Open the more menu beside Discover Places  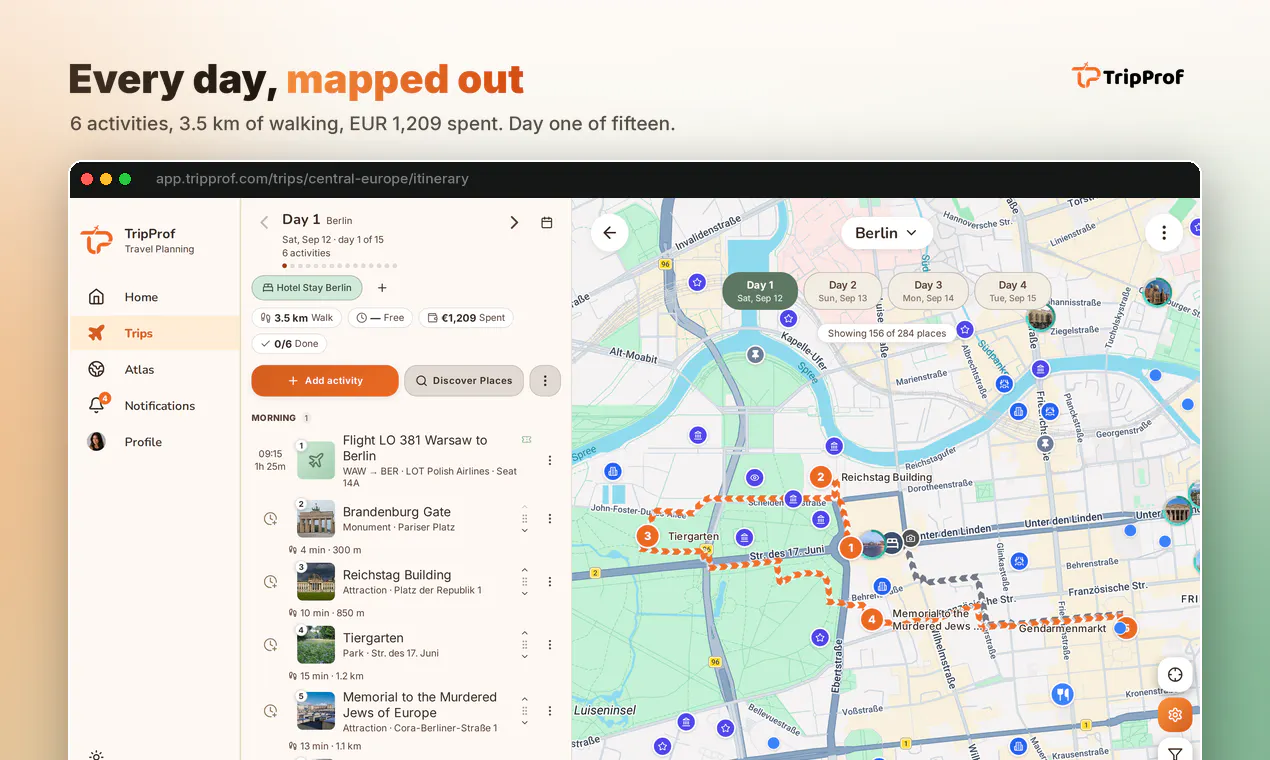(x=545, y=381)
